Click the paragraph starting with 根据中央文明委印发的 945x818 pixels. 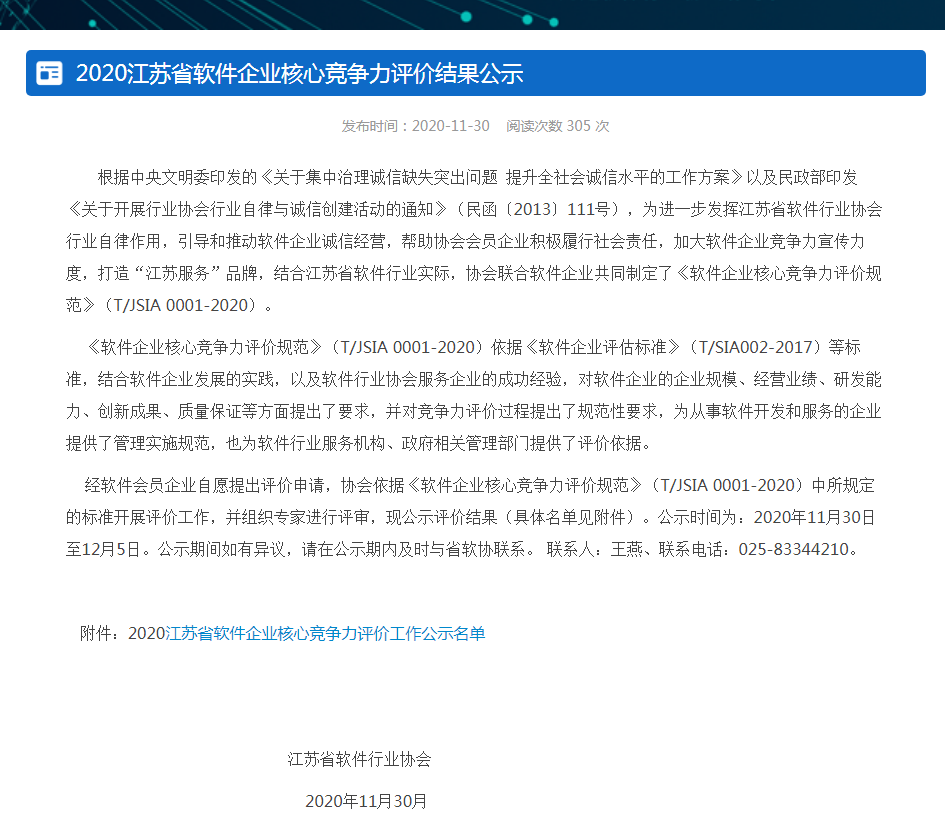tap(474, 242)
